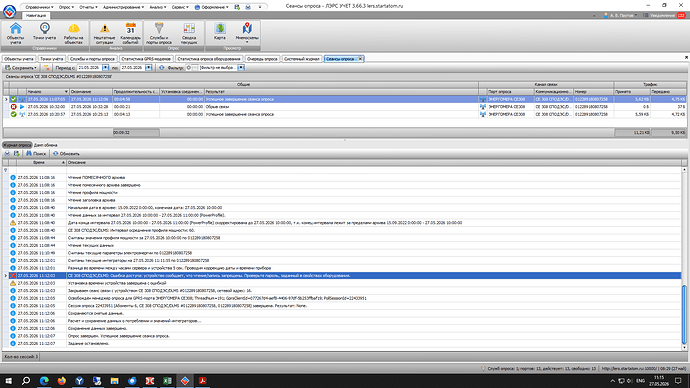Select session row with result Обрыв связи
Viewport: 690px width, 388px height.
345,106
